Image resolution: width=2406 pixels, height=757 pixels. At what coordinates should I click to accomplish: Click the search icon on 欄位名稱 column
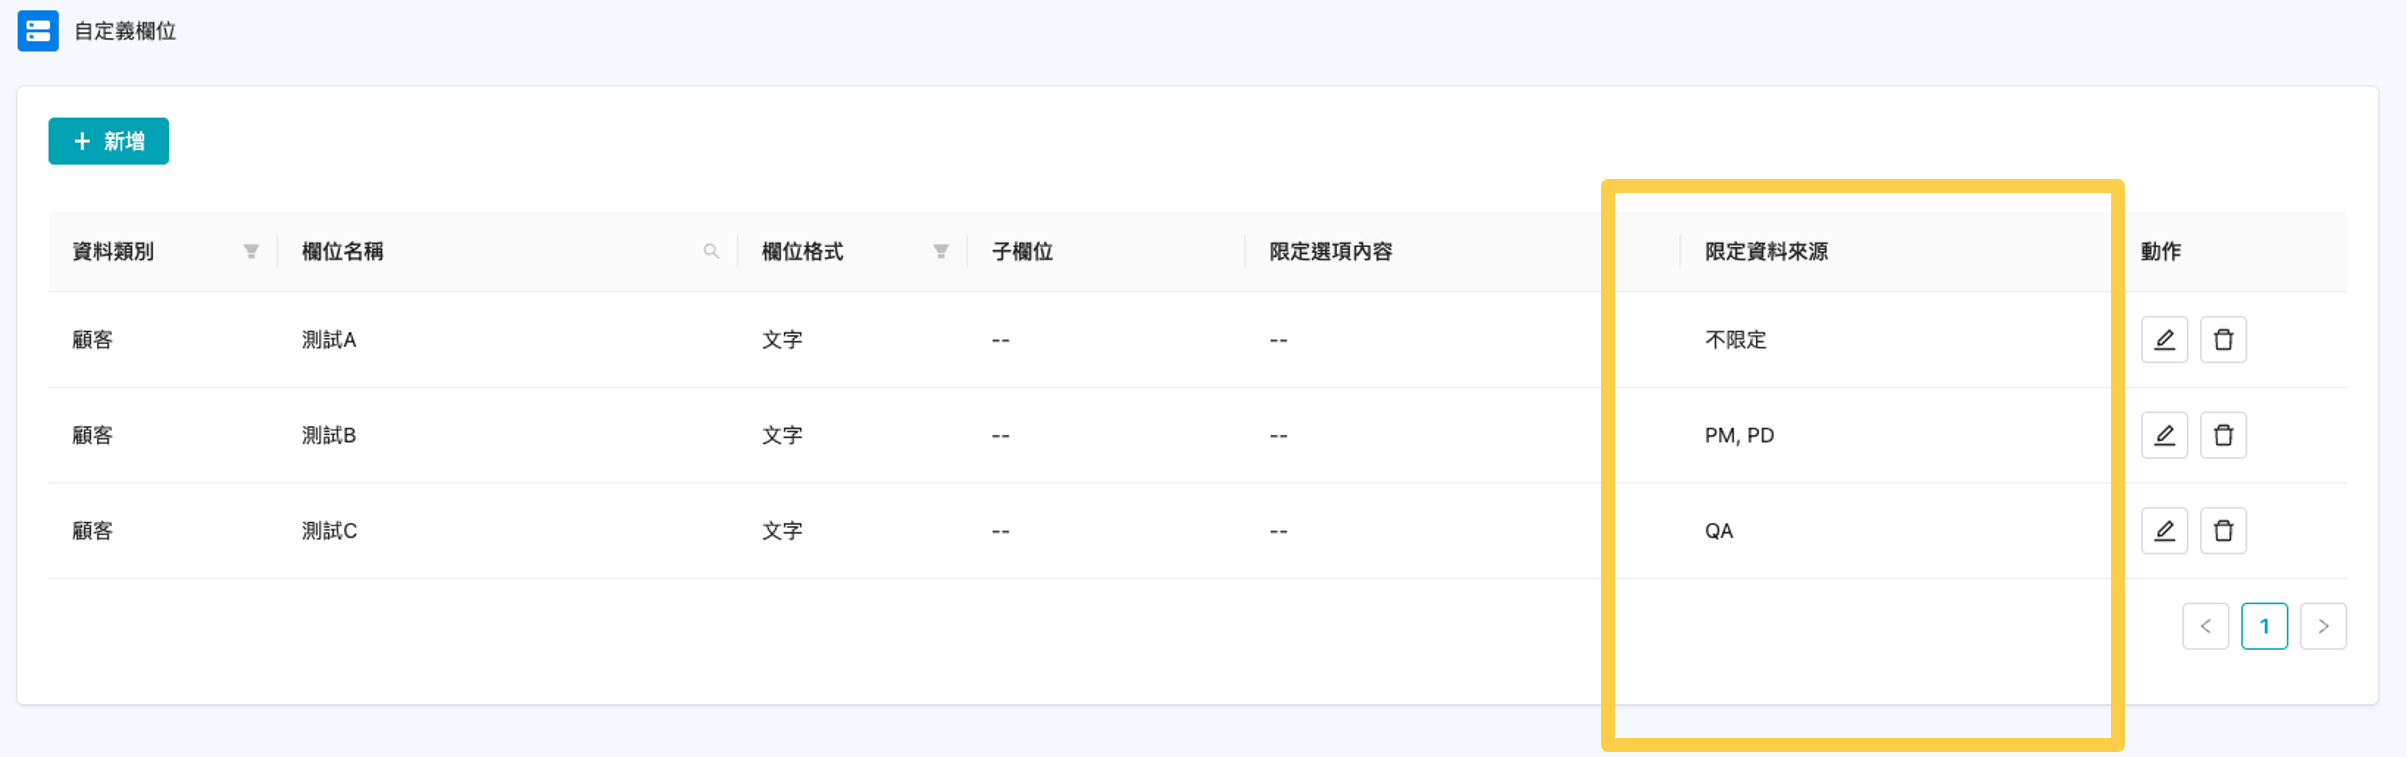711,252
